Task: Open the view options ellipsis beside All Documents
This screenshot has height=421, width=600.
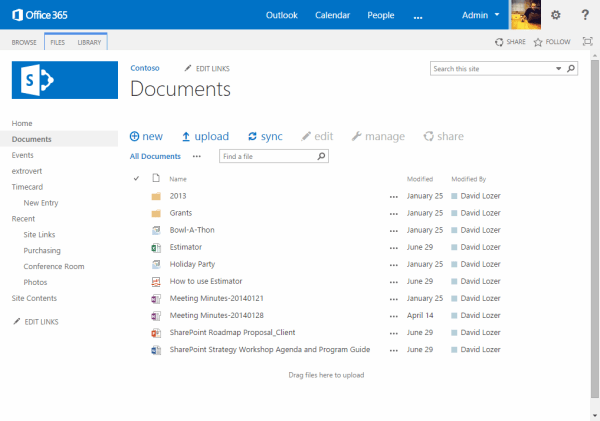Action: (x=197, y=156)
